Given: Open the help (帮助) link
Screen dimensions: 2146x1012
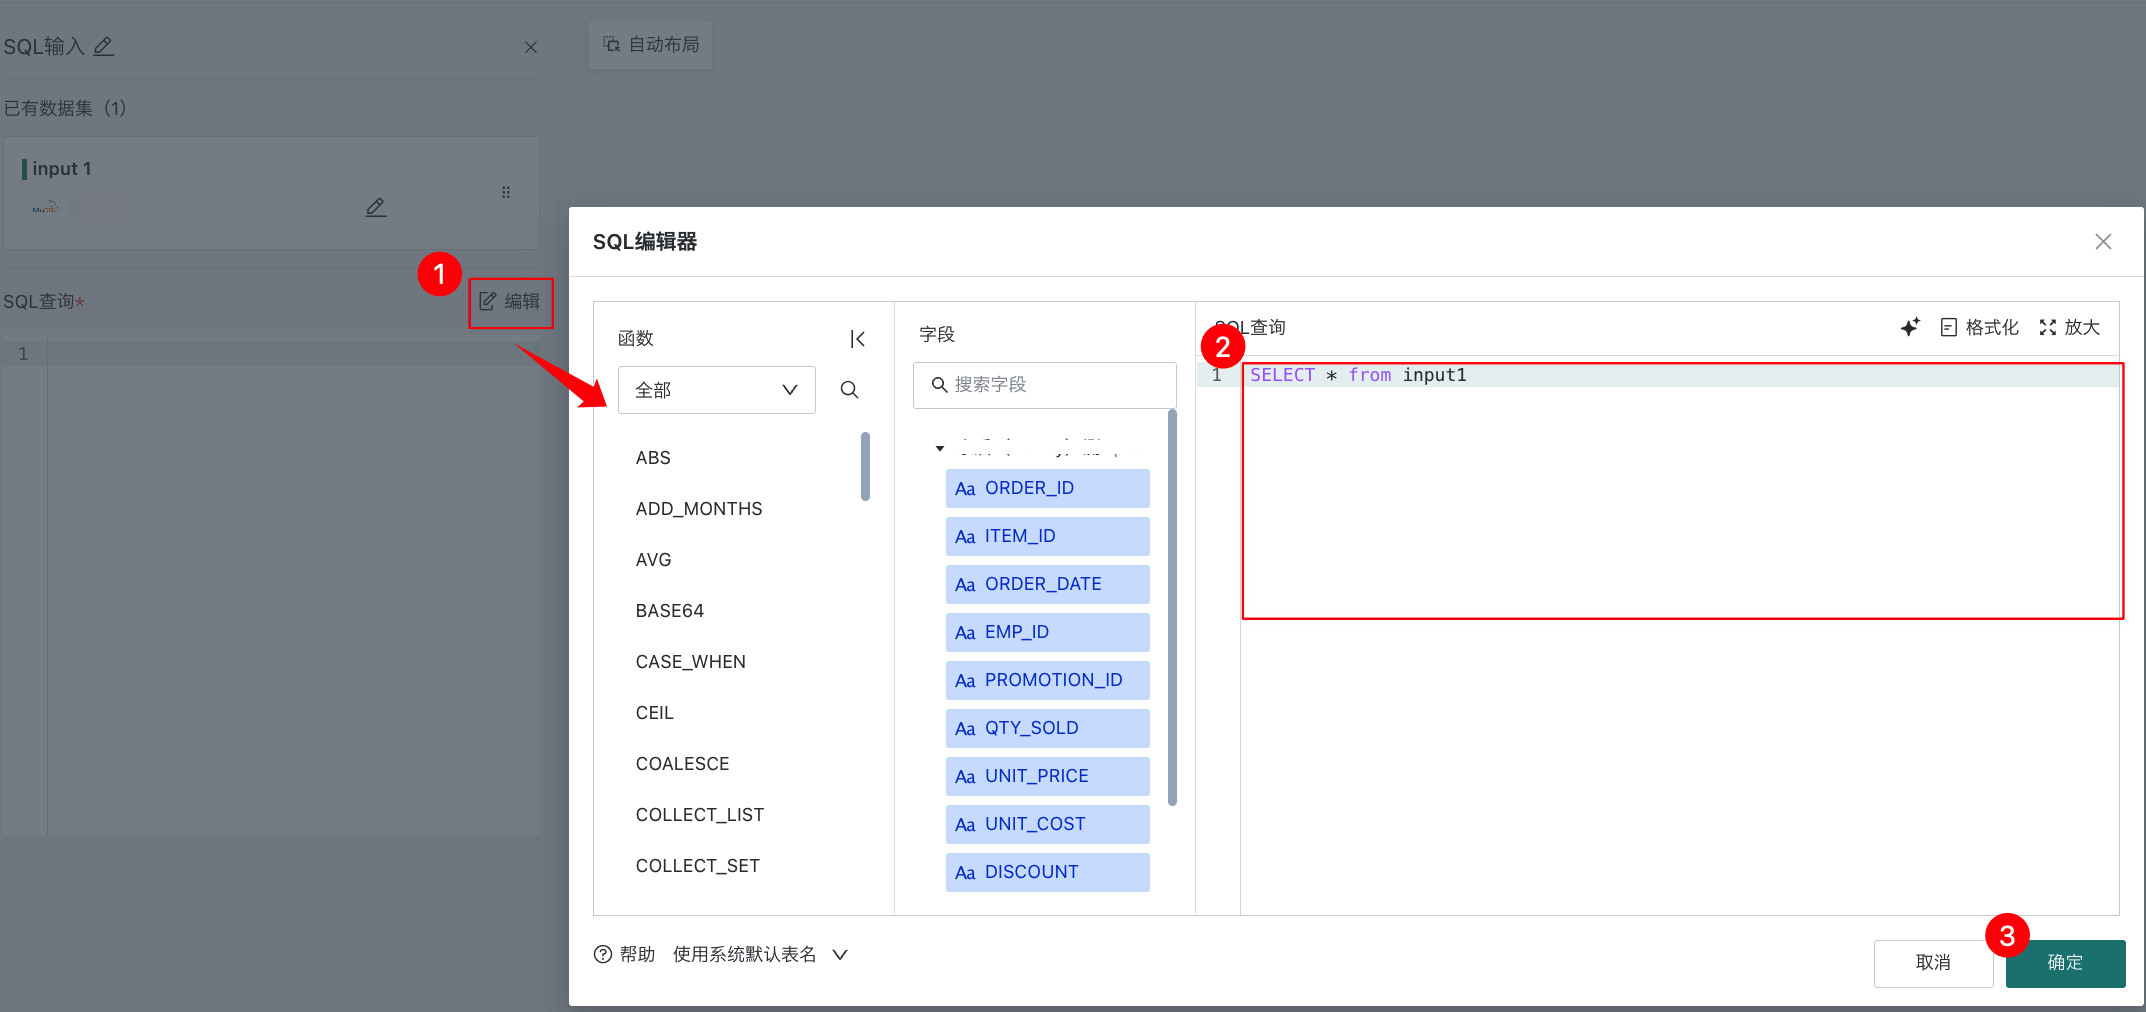Looking at the screenshot, I should [625, 954].
